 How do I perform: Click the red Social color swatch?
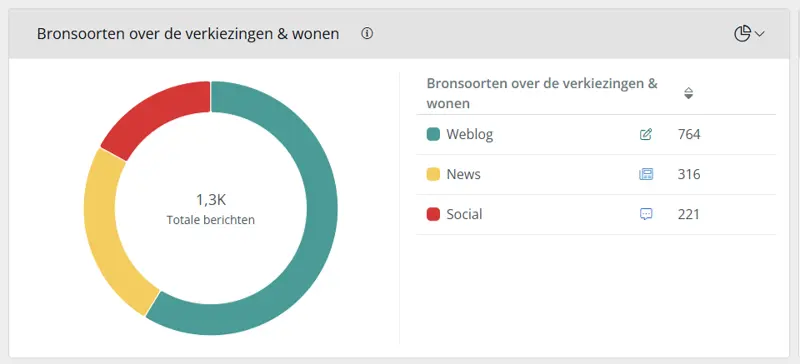433,214
